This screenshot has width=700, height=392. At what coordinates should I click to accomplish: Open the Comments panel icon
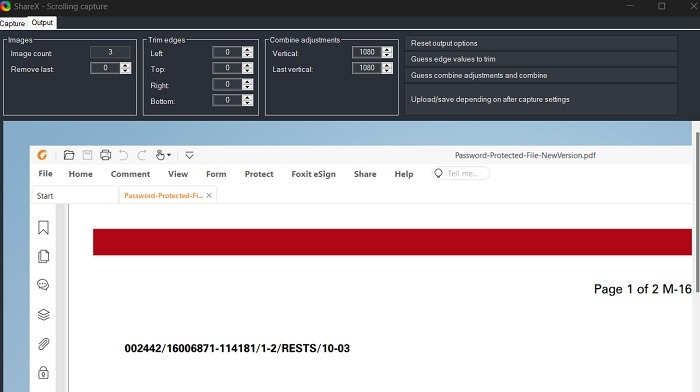pyautogui.click(x=43, y=285)
